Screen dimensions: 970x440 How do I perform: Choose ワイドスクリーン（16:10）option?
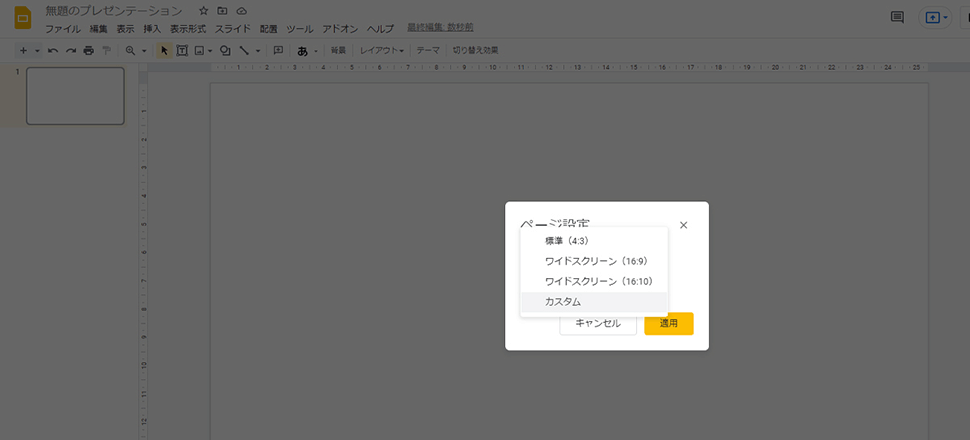(x=594, y=282)
